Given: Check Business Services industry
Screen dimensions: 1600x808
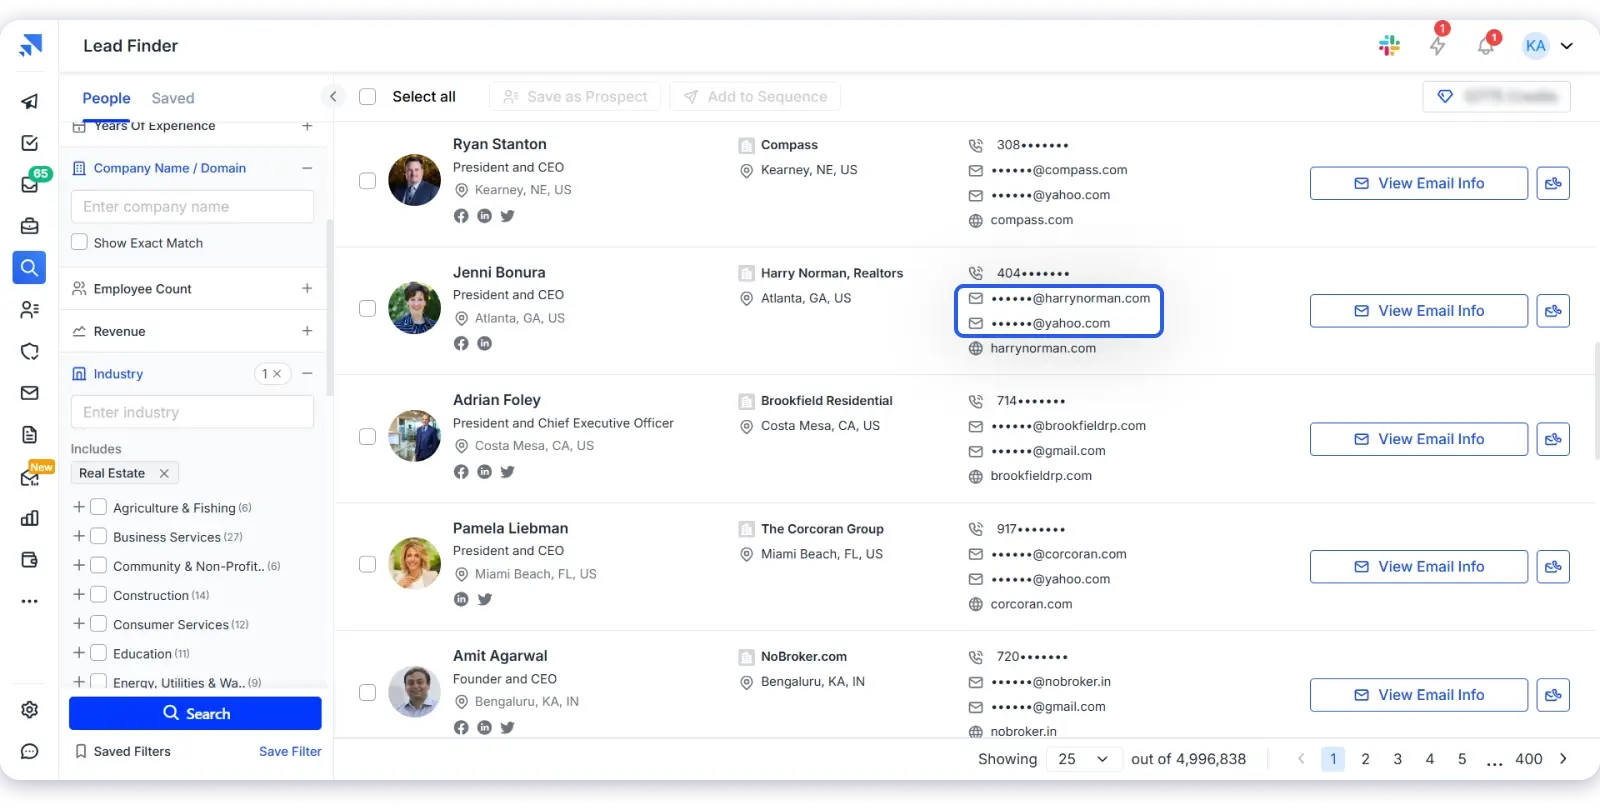Looking at the screenshot, I should 98,536.
